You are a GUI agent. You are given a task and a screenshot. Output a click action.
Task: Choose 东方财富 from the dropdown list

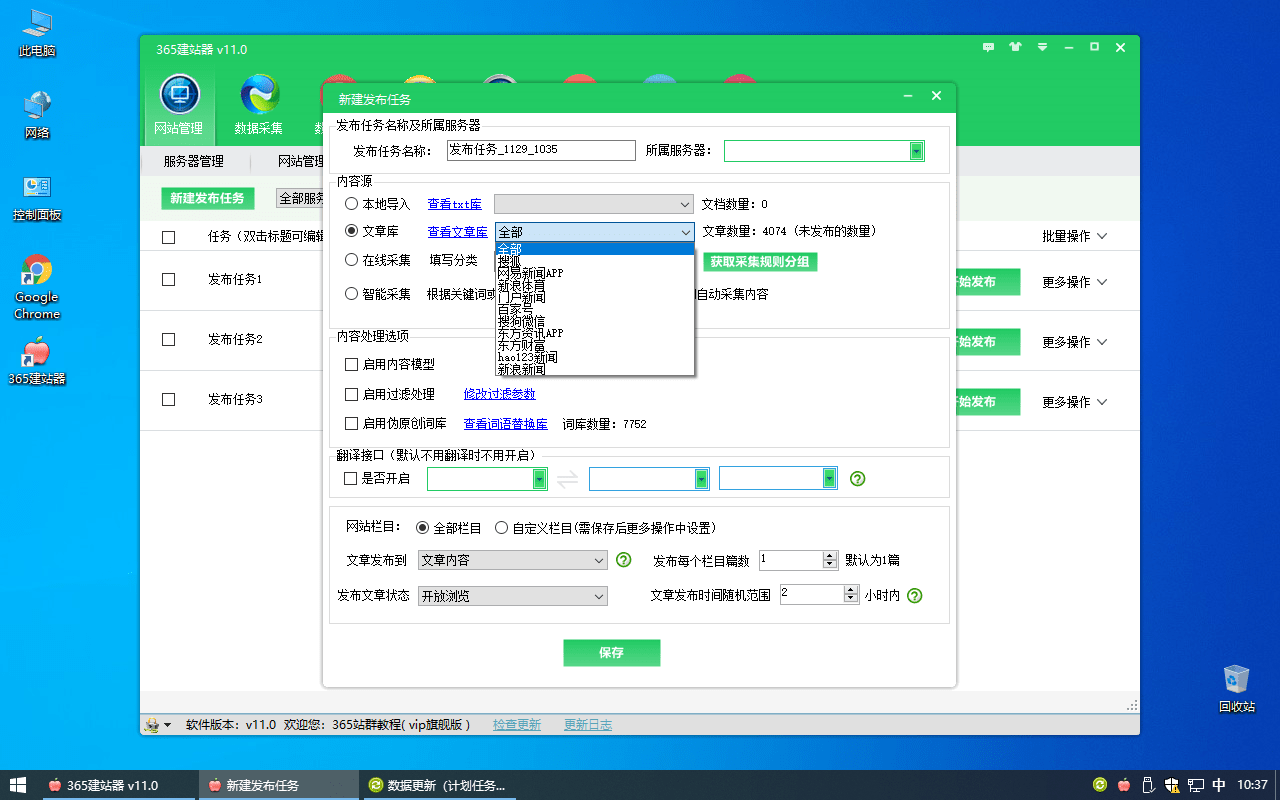coord(594,345)
